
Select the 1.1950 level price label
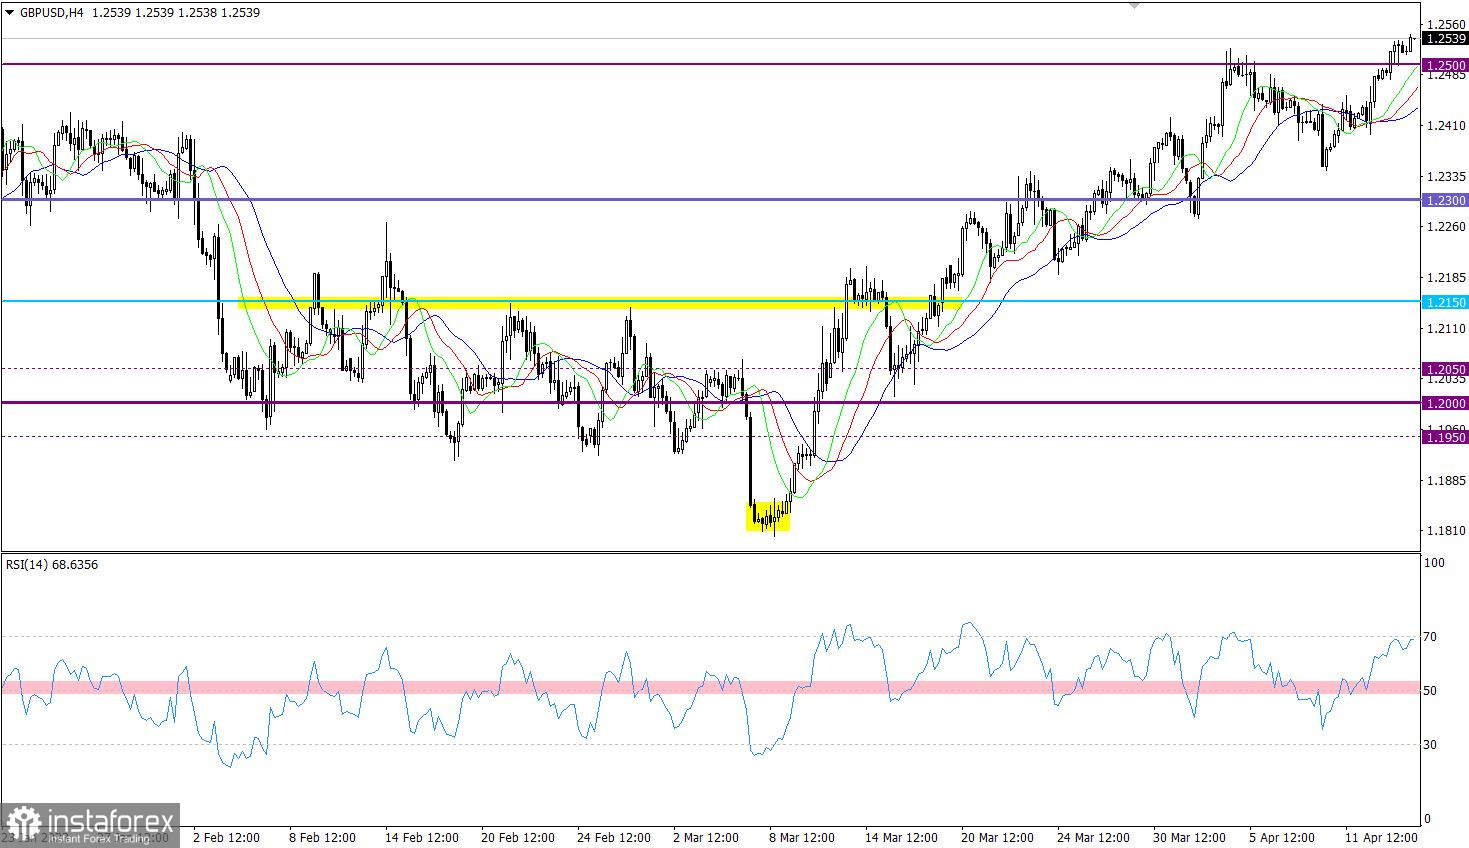(x=1445, y=437)
